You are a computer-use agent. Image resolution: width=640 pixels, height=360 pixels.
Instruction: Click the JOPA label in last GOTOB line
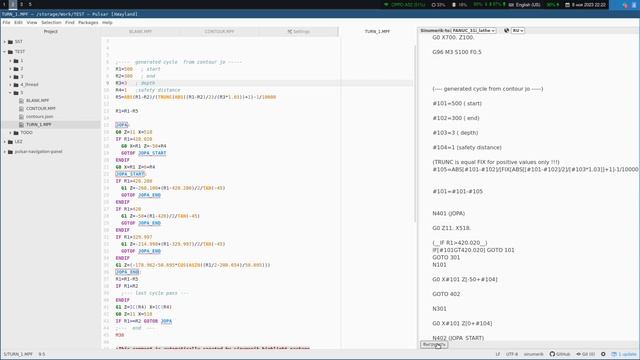tap(166, 321)
